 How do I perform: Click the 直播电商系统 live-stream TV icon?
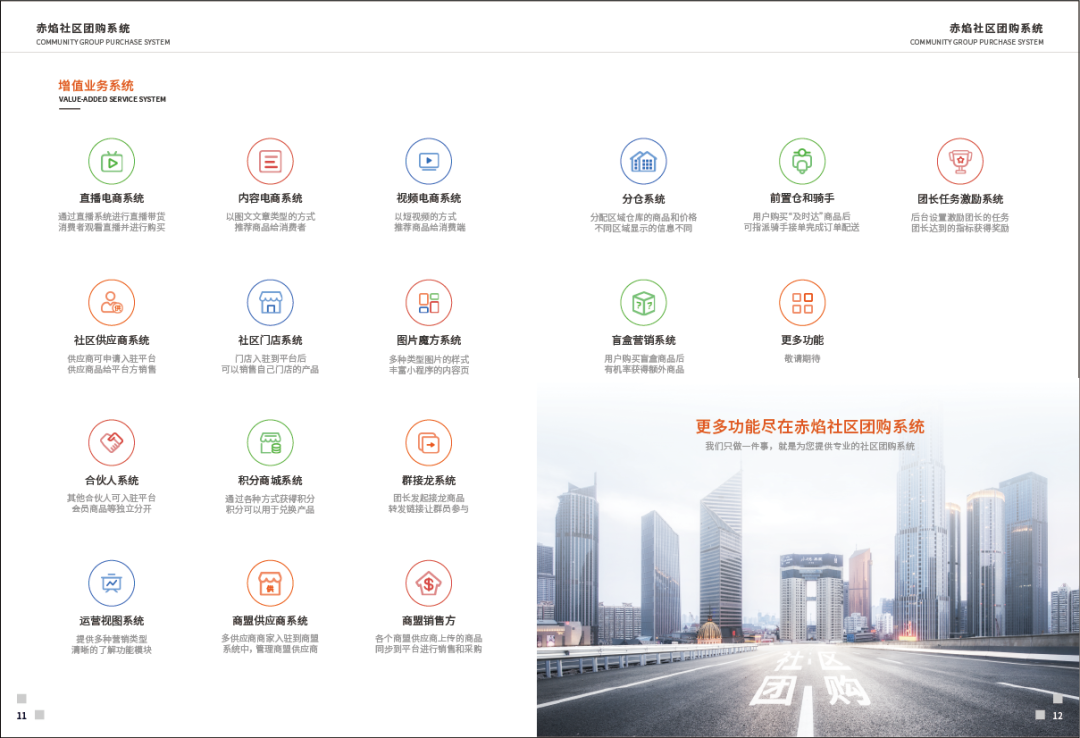point(111,161)
